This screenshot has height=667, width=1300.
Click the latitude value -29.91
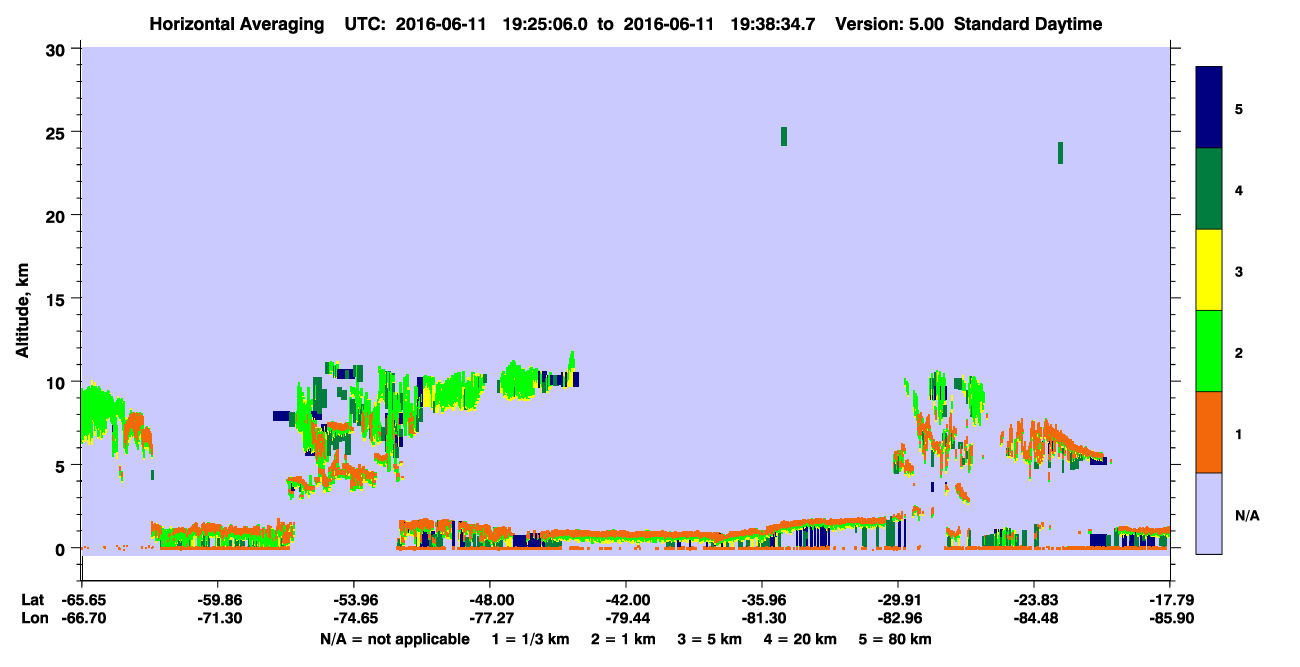tap(898, 600)
